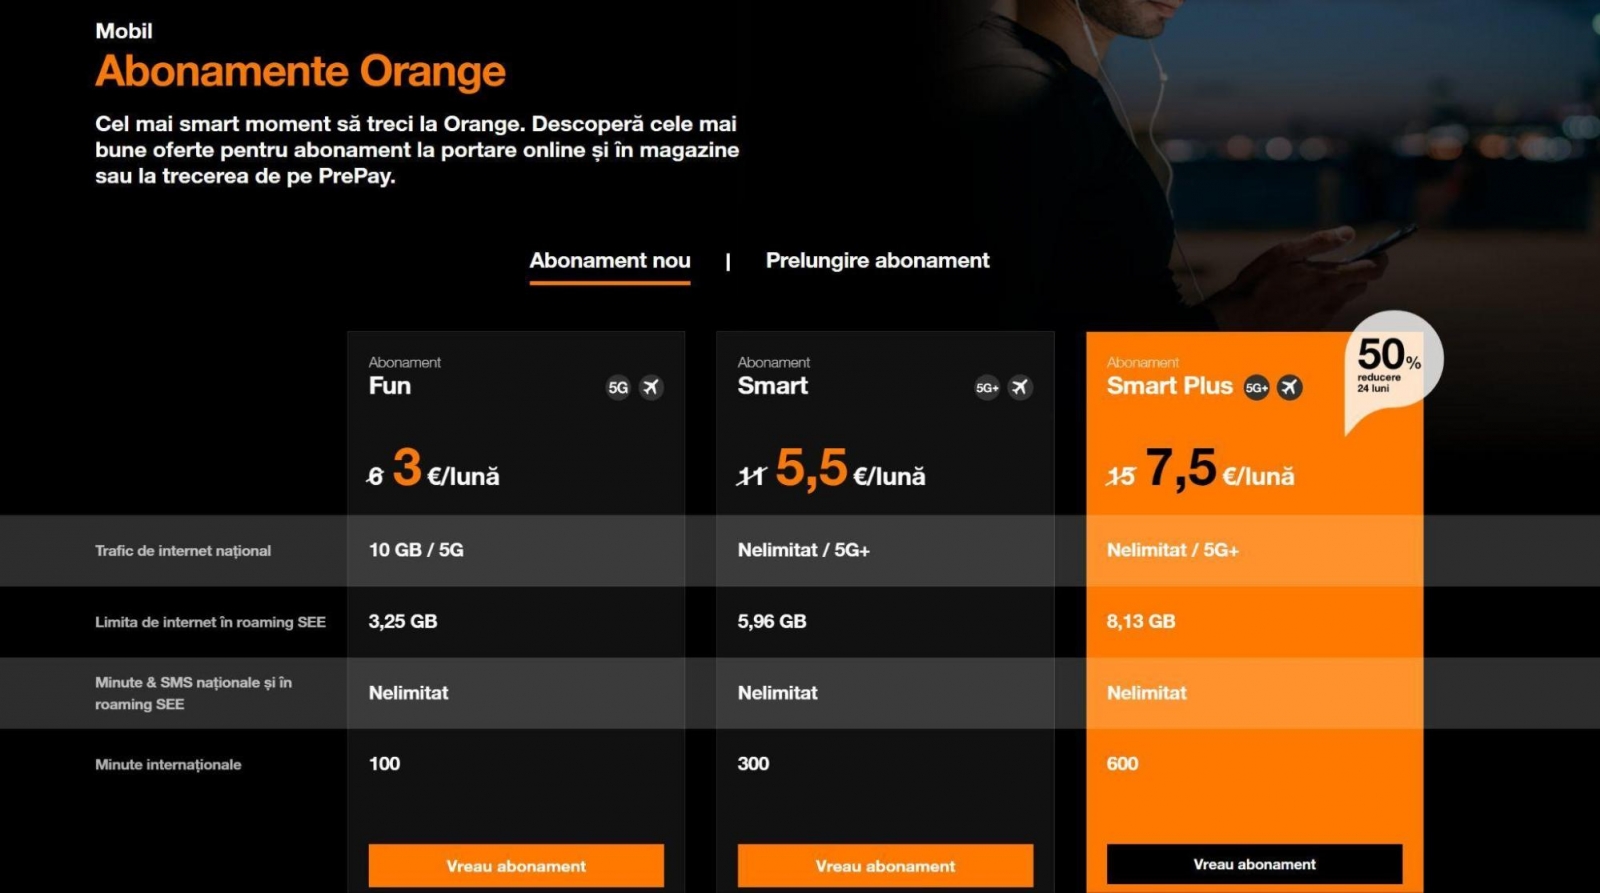Click Vreau abonament for Smart plan

pos(885,866)
